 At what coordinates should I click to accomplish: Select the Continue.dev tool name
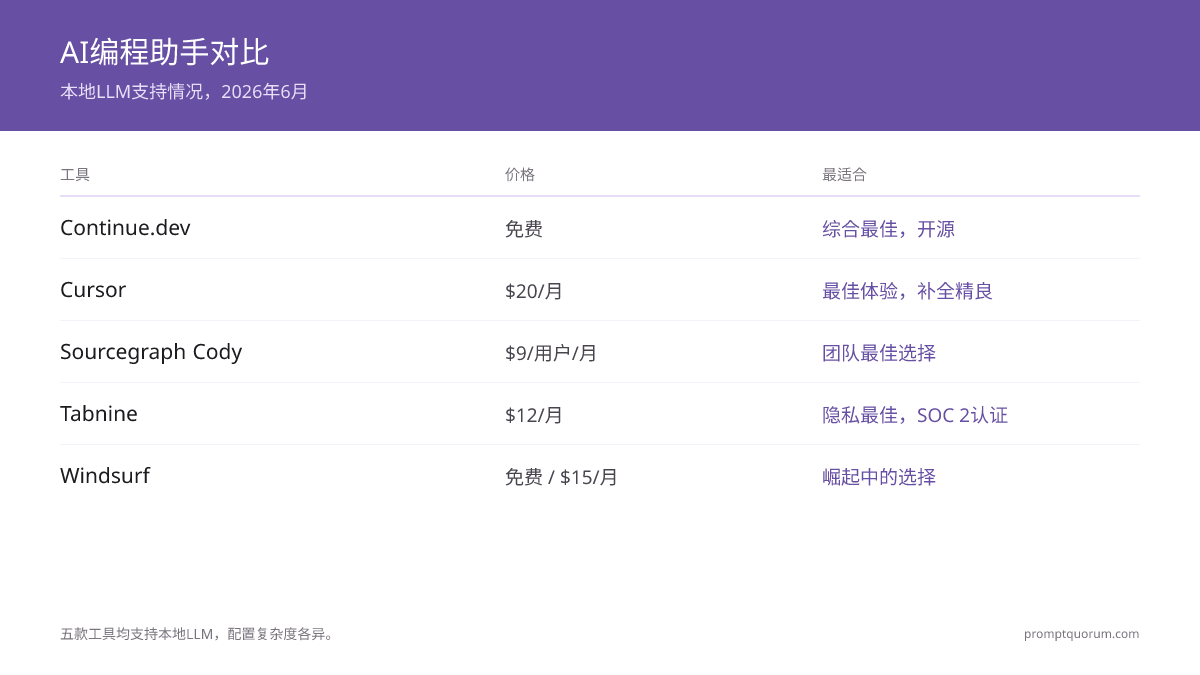point(125,228)
